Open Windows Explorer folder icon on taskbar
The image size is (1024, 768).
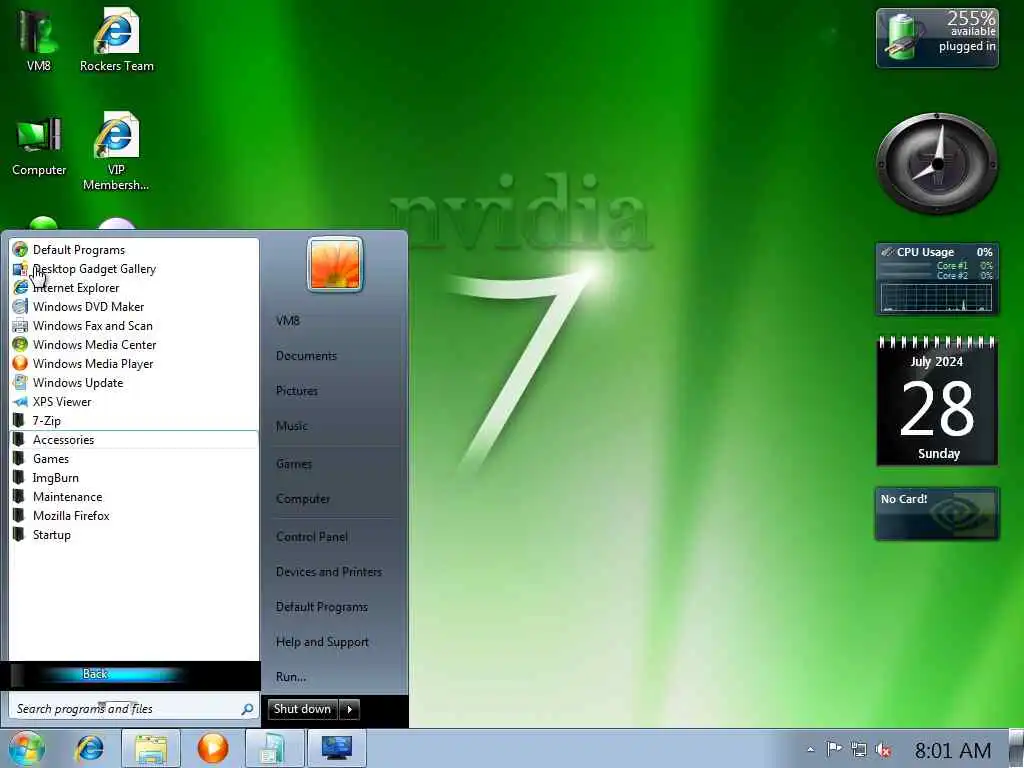point(151,748)
